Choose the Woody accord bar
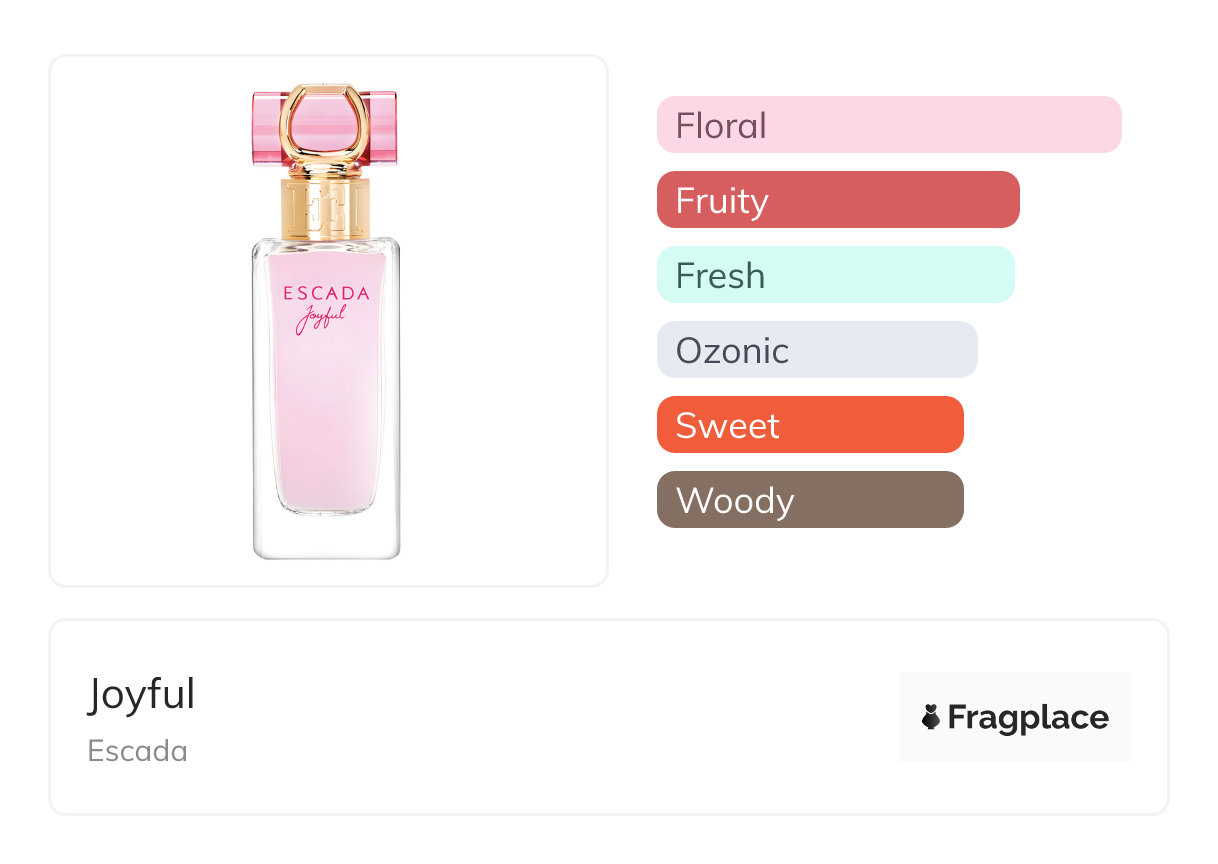The width and height of the screenshot is (1218, 864). 810,500
